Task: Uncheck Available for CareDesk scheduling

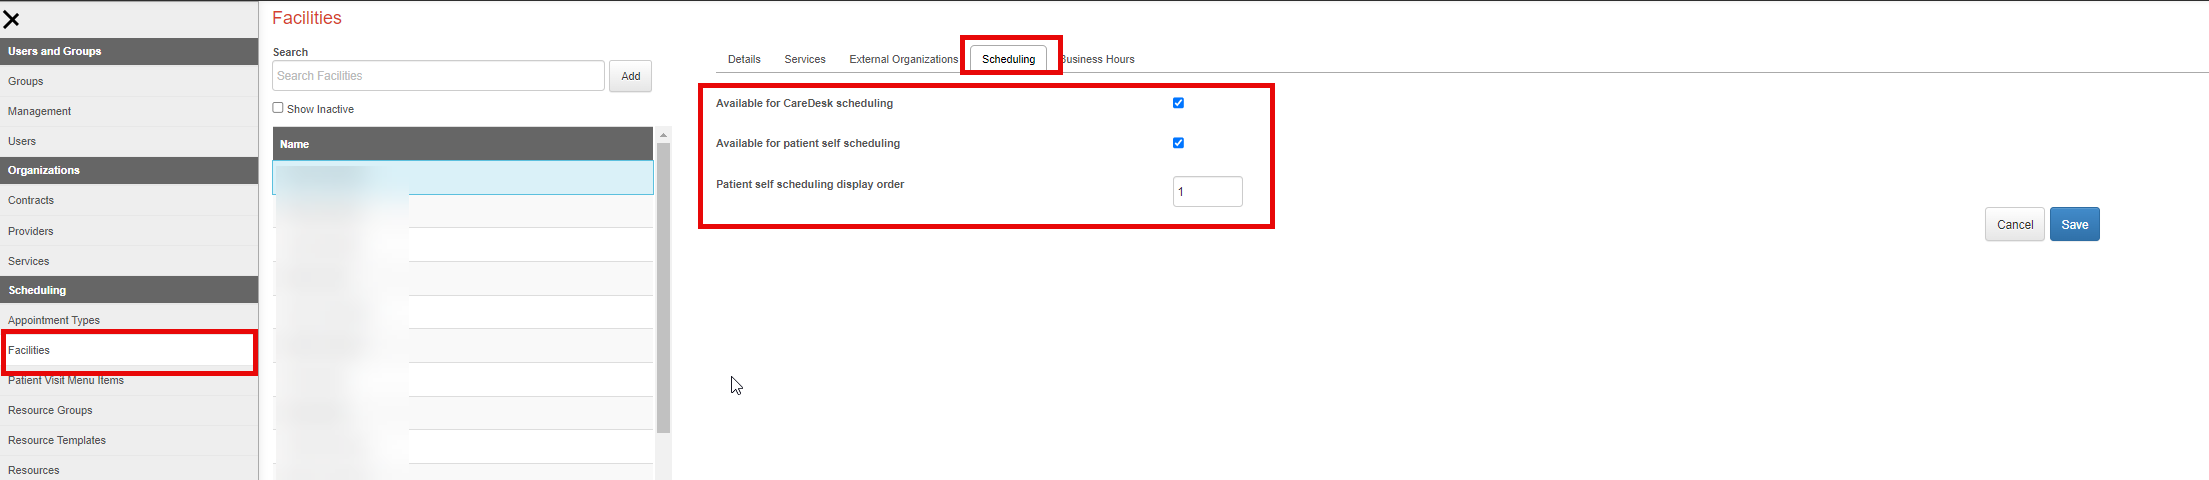Action: click(1178, 103)
